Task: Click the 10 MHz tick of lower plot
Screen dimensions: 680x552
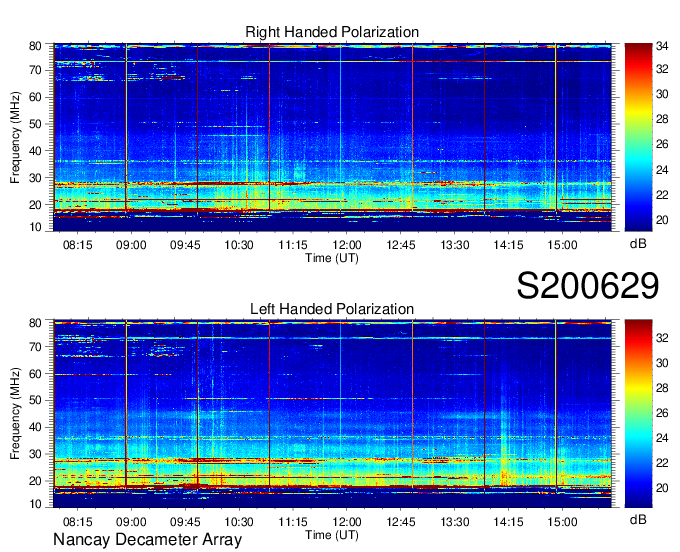Action: coord(35,504)
